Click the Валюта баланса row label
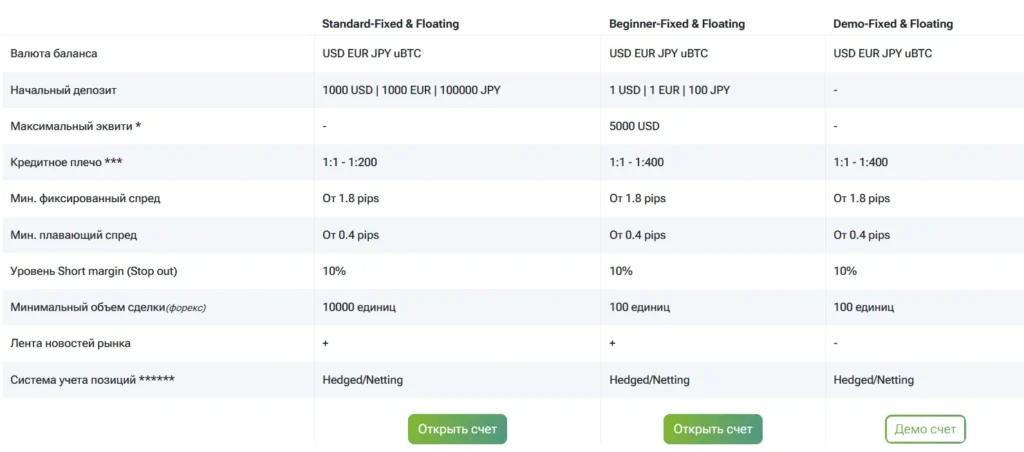Viewport: 1024px width, 452px height. [54, 54]
